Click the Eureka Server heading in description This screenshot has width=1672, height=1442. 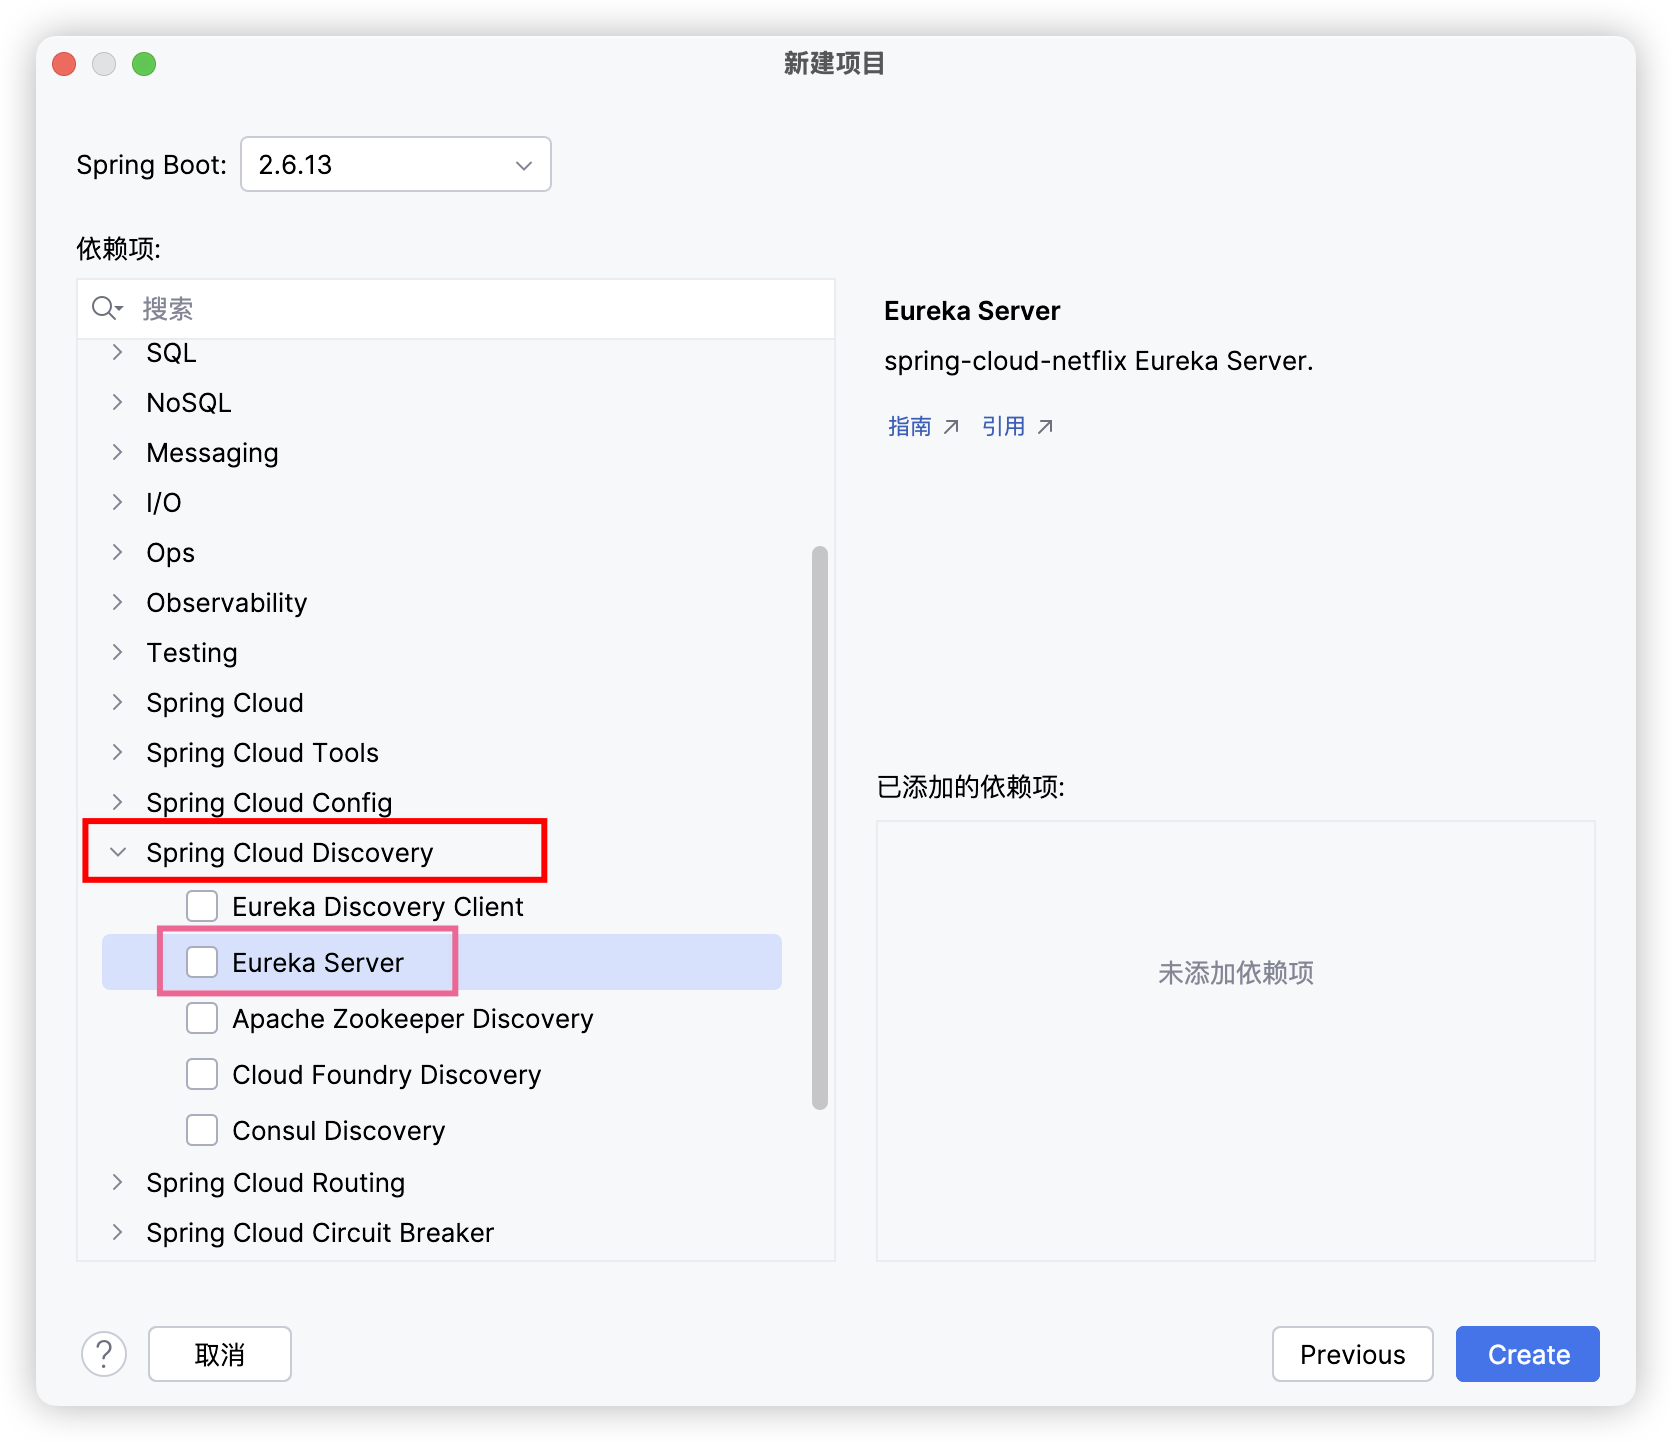(x=971, y=310)
